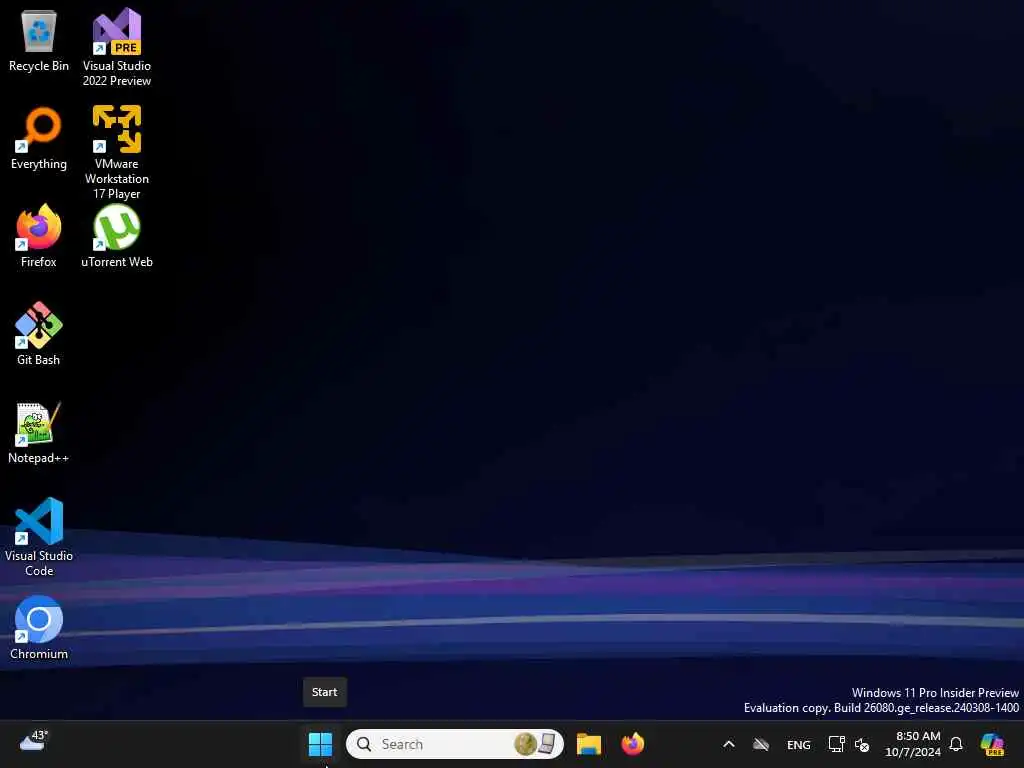
Task: Select the Chromium desktop shortcut
Action: (x=39, y=628)
